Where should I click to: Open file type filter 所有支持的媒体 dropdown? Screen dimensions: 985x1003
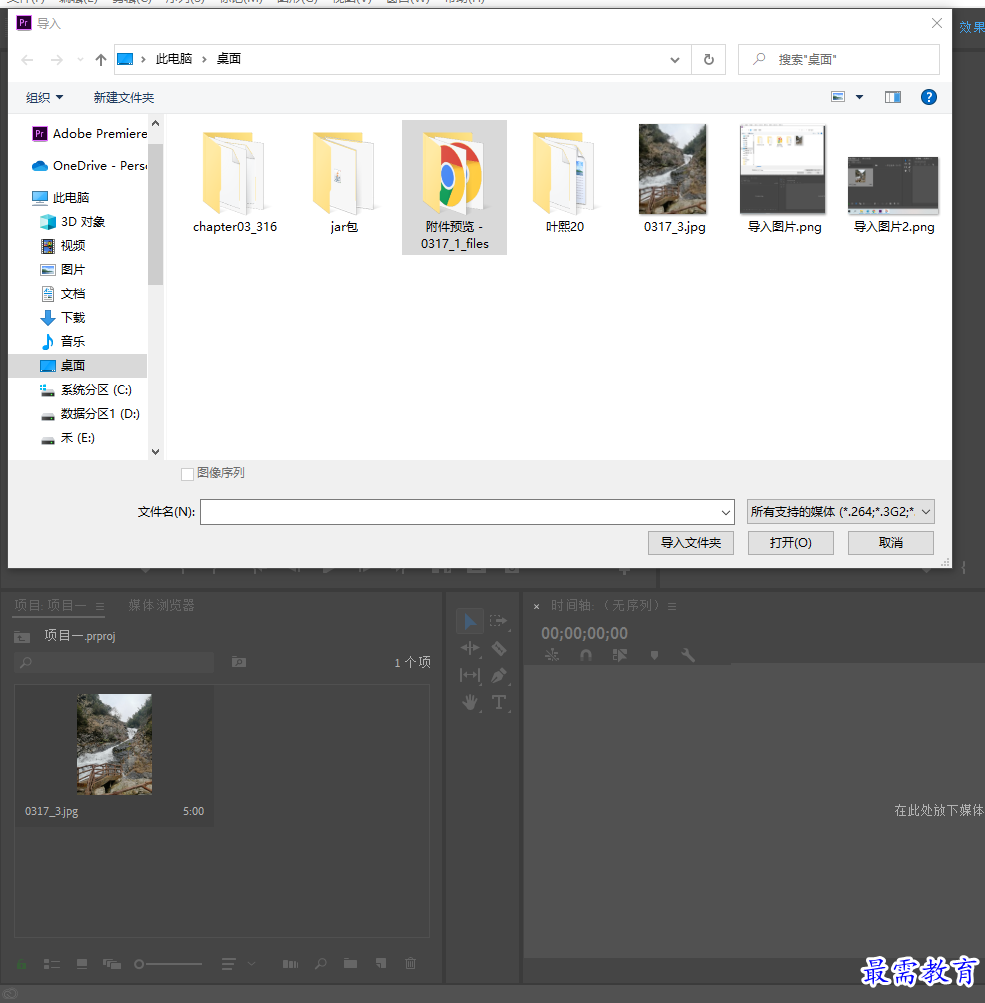(x=840, y=512)
